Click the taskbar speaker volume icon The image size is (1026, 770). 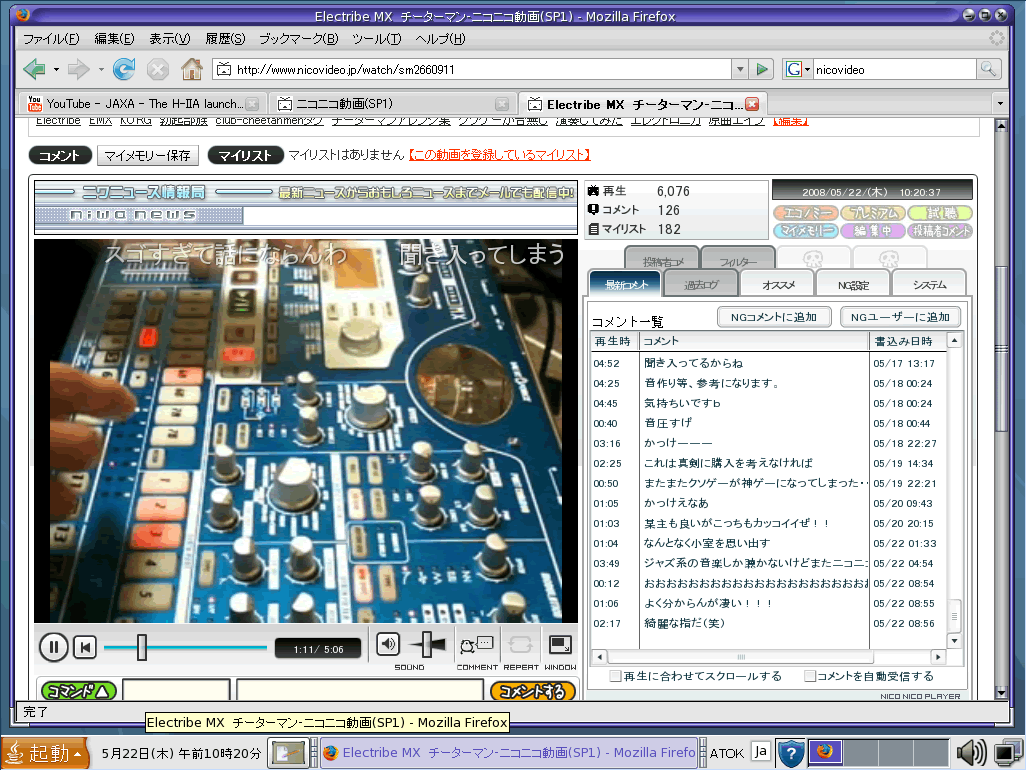pos(972,753)
